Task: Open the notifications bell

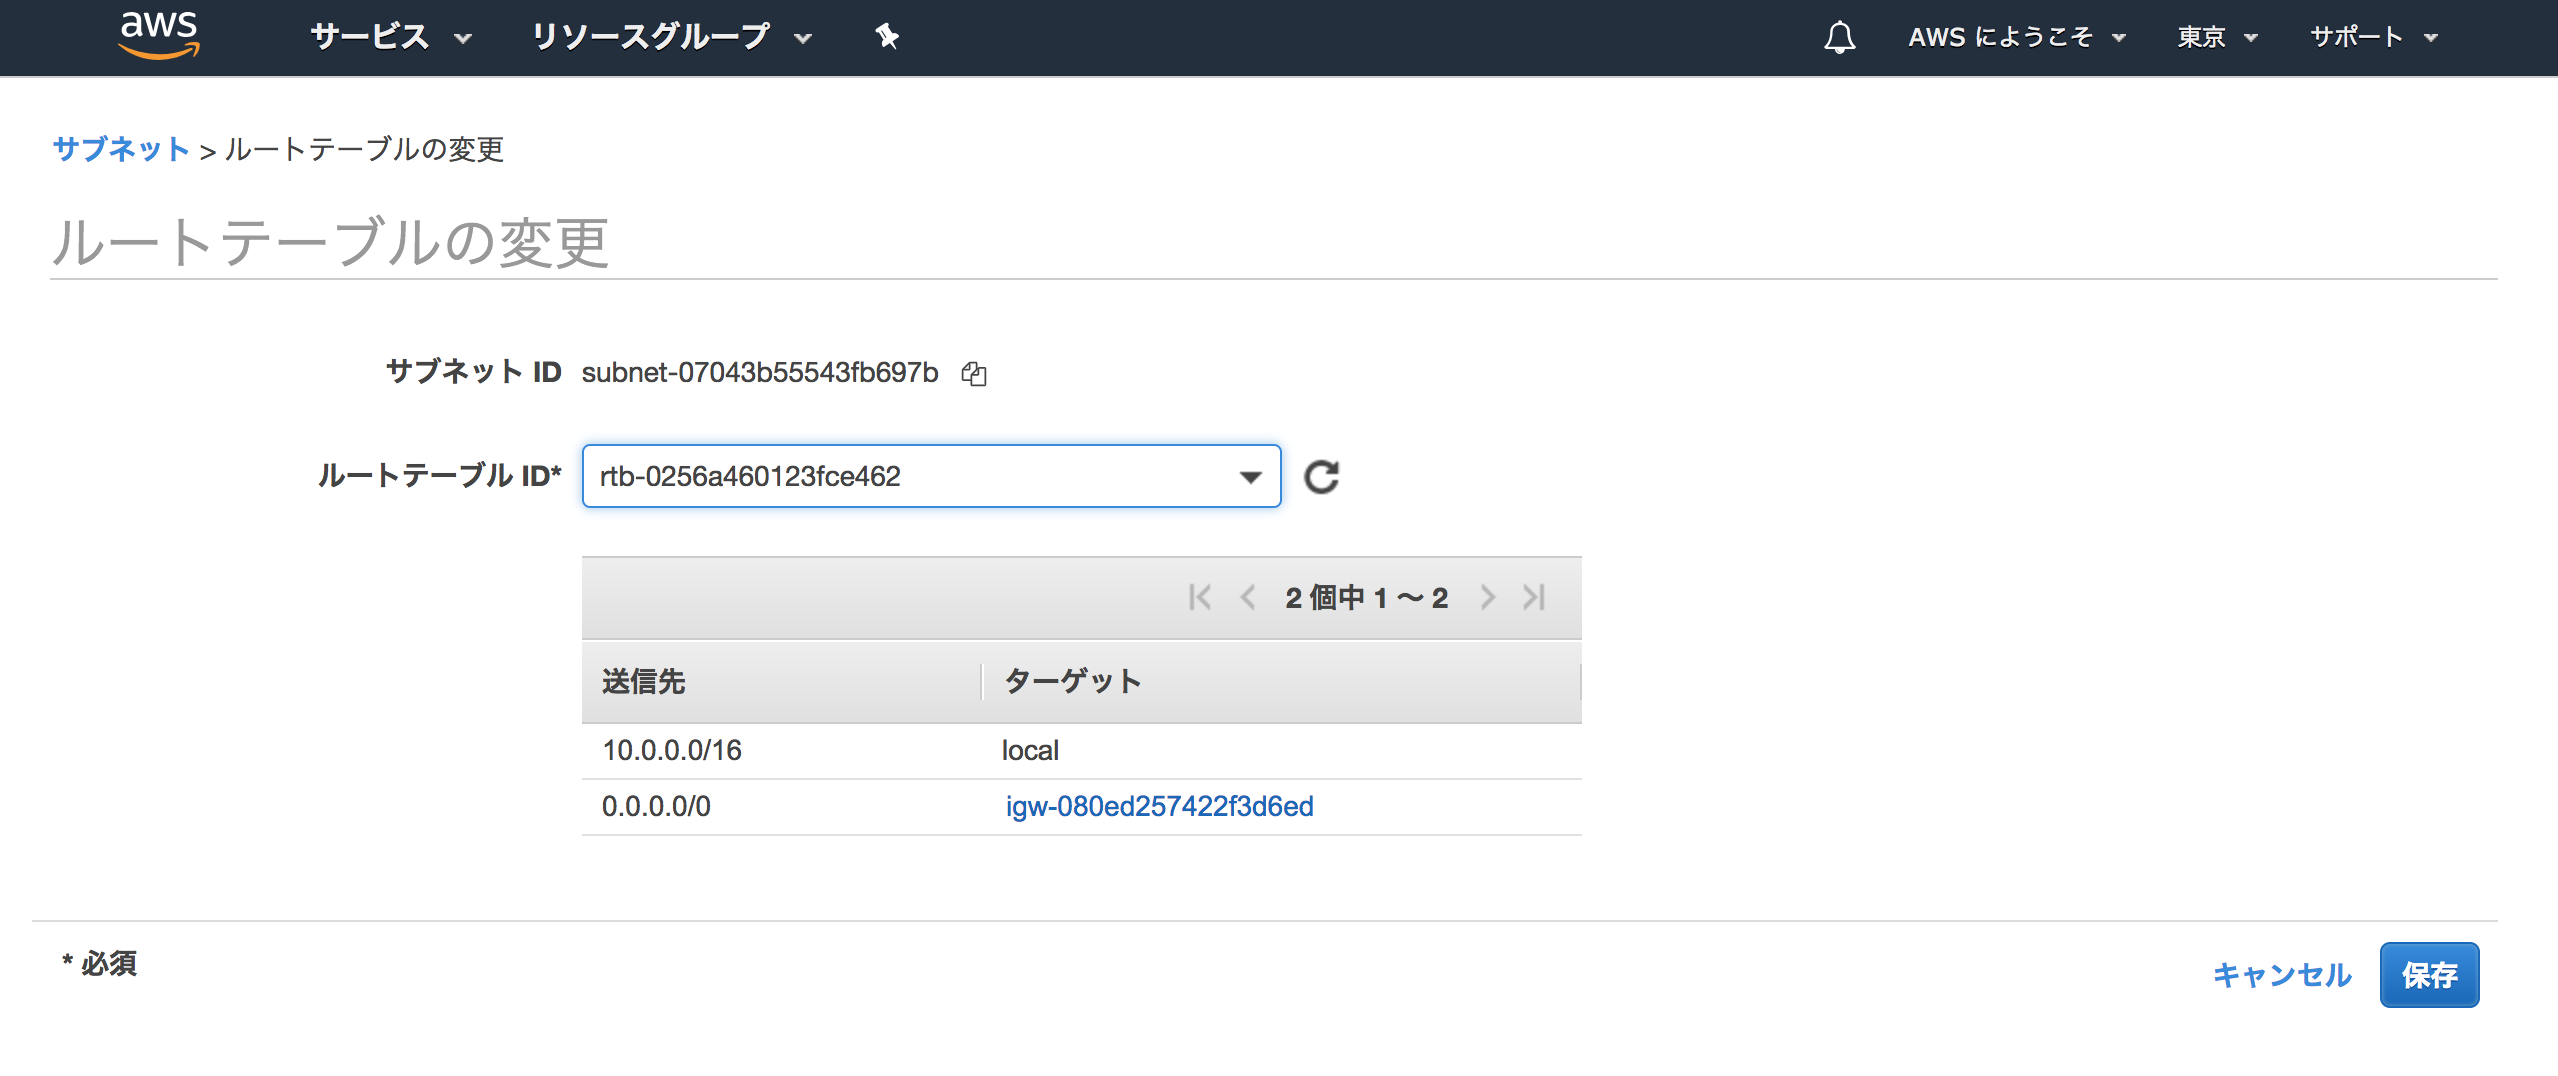Action: pyautogui.click(x=1840, y=37)
